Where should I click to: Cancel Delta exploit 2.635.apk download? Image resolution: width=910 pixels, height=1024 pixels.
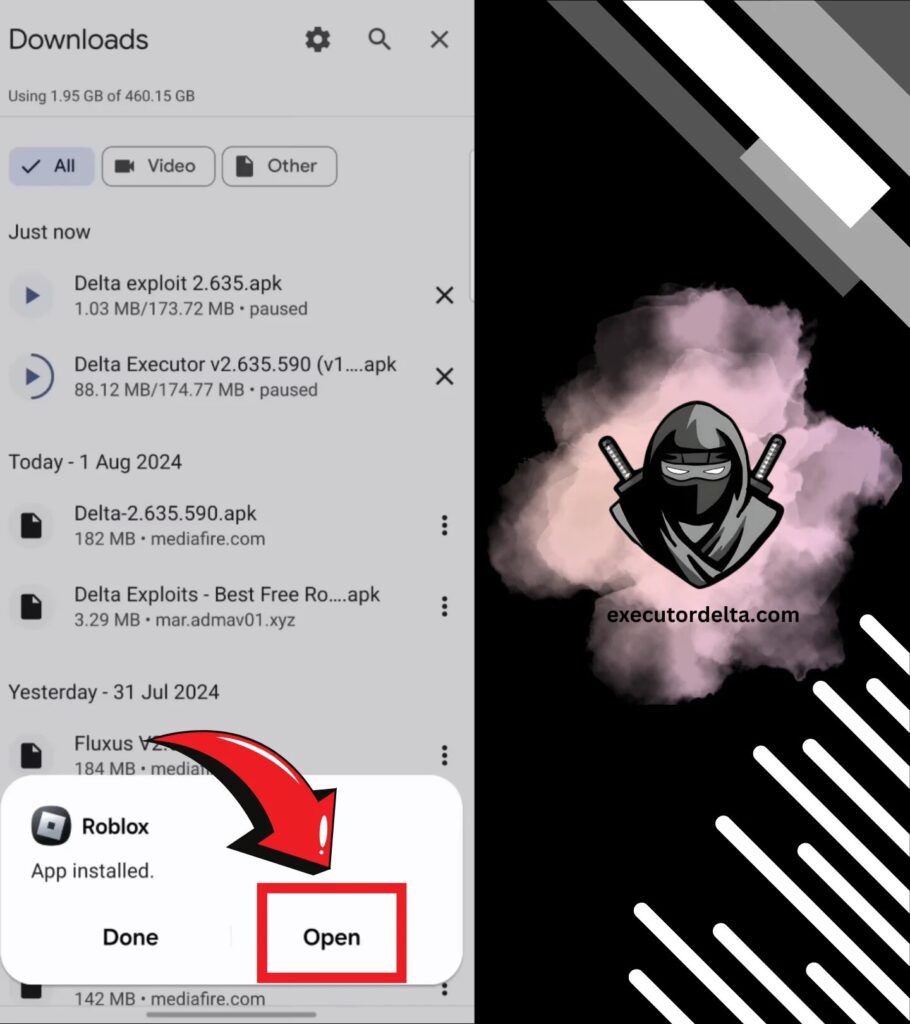click(444, 295)
